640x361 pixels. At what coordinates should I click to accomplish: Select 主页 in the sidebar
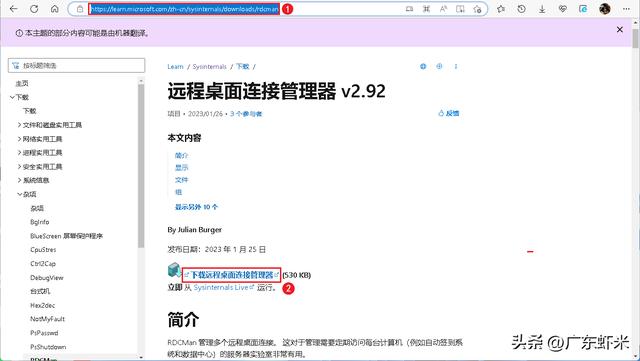coord(22,83)
